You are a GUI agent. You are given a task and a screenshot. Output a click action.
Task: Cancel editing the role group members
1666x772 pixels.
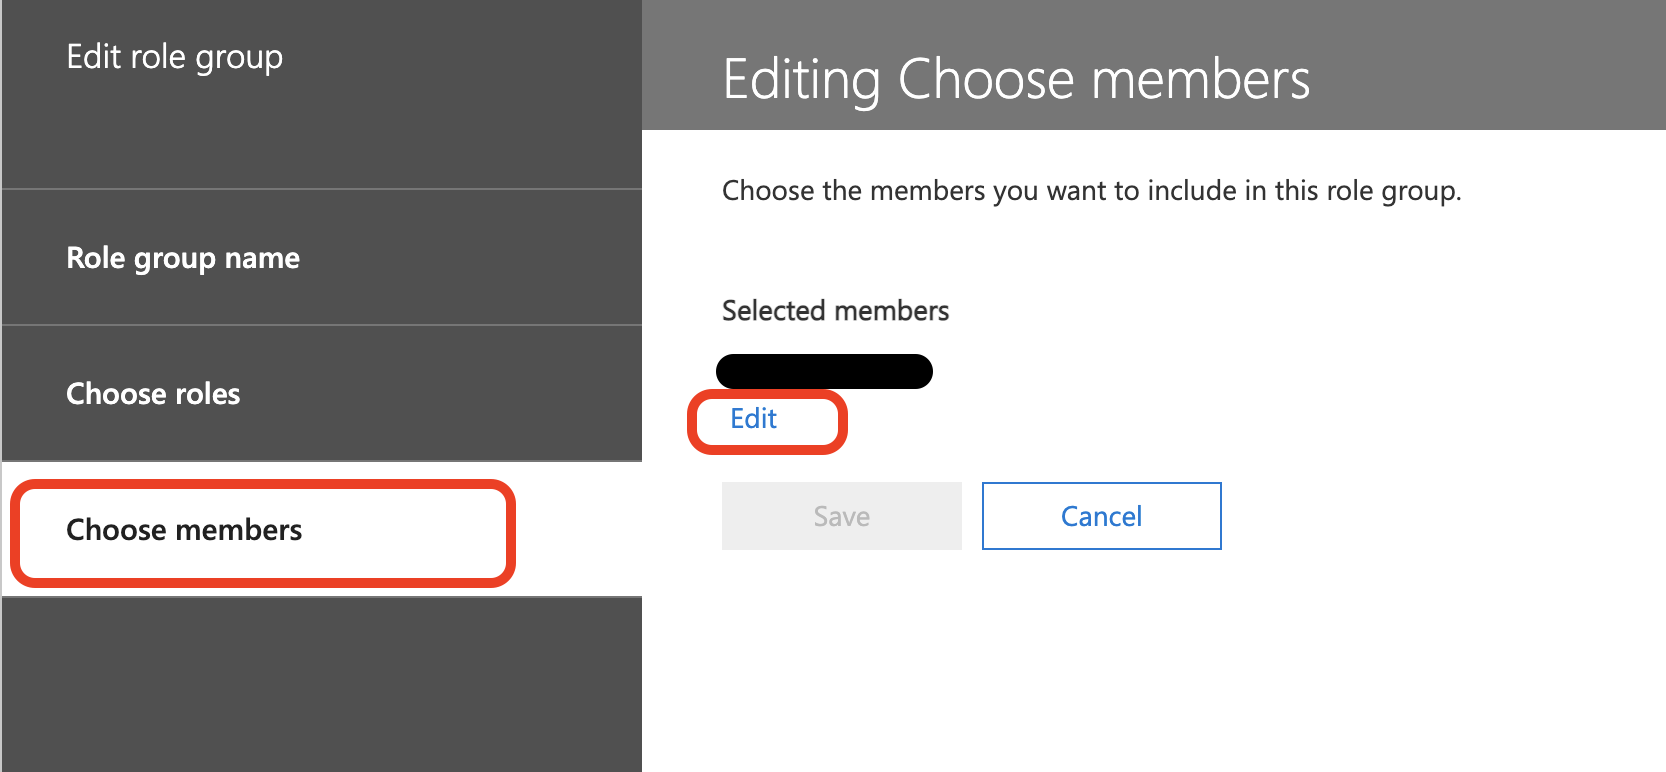coord(1101,516)
